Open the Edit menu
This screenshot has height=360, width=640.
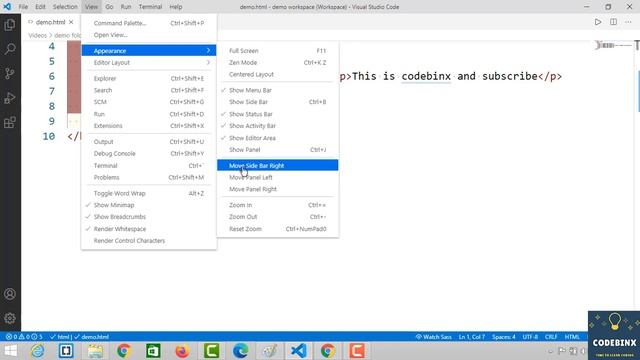[40, 7]
